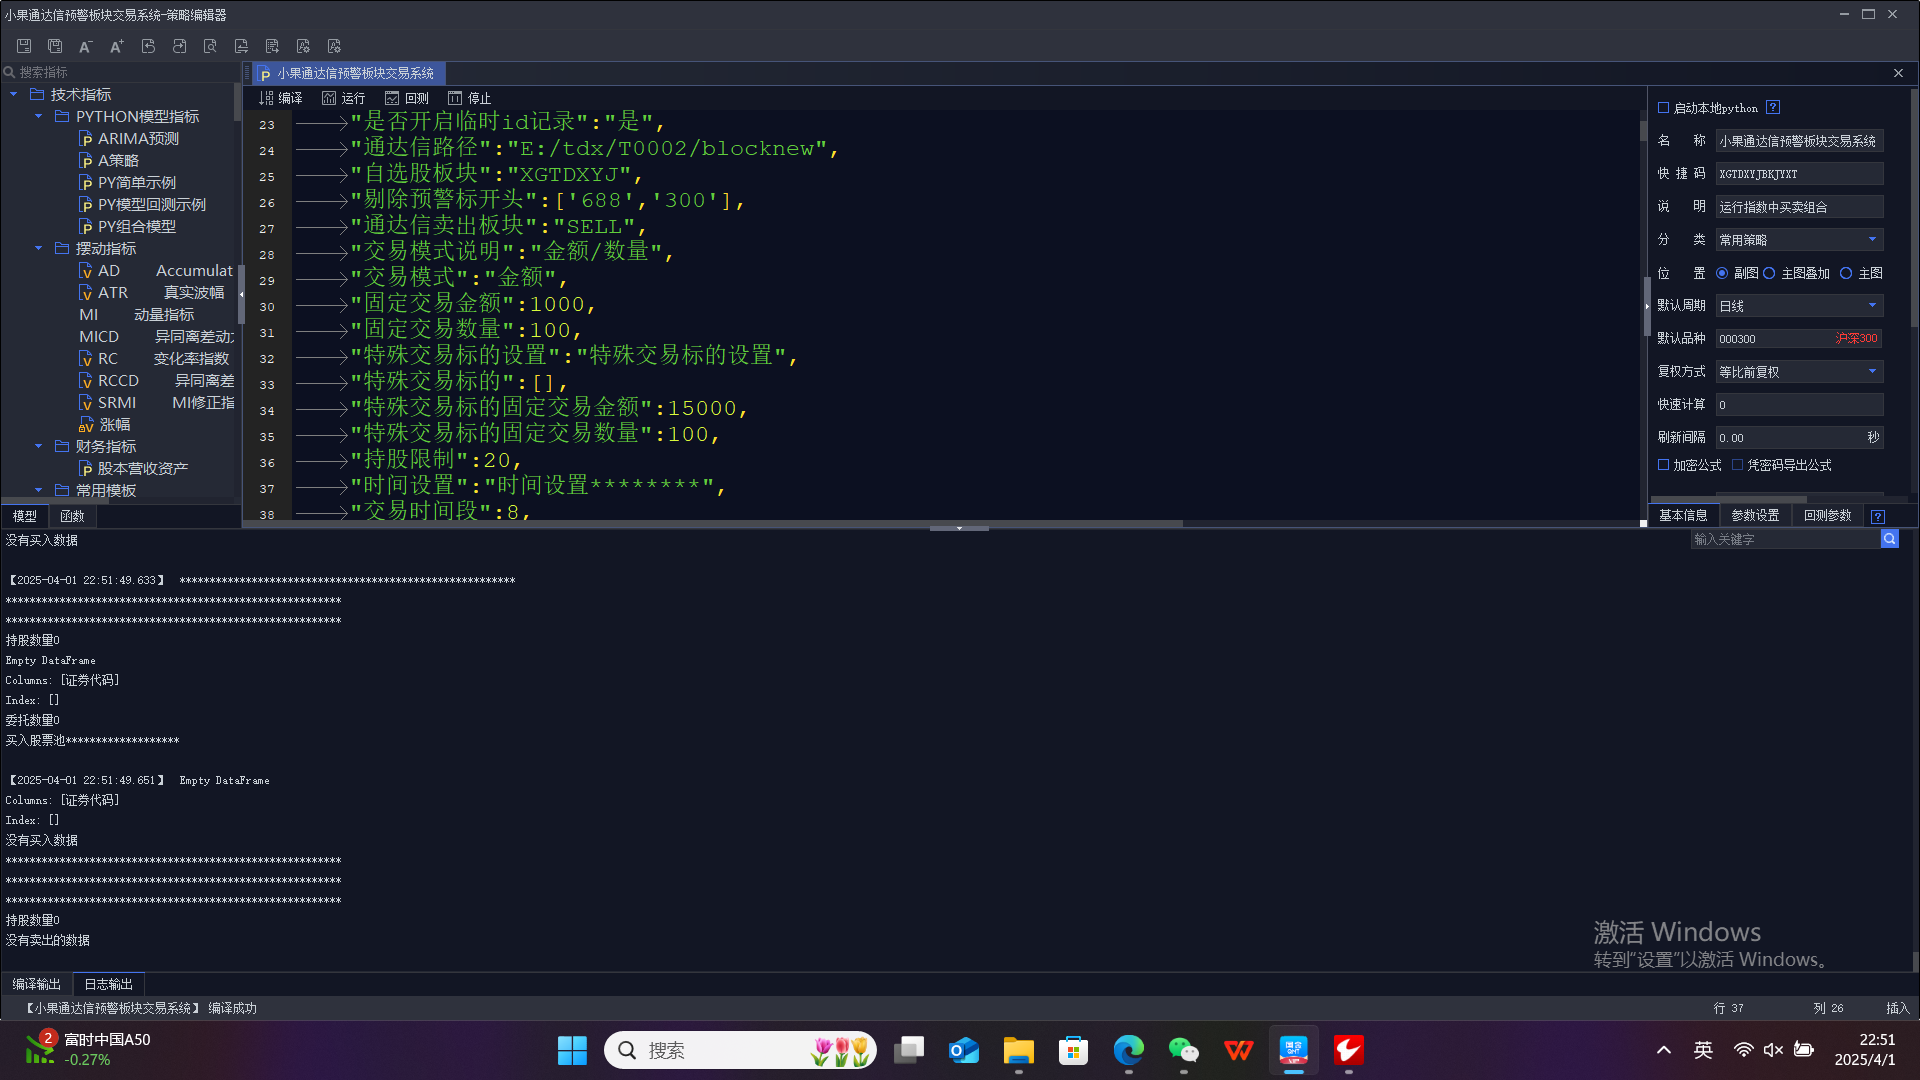The height and width of the screenshot is (1080, 1920).
Task: Click the 搜索指标 search input field
Action: [120, 72]
